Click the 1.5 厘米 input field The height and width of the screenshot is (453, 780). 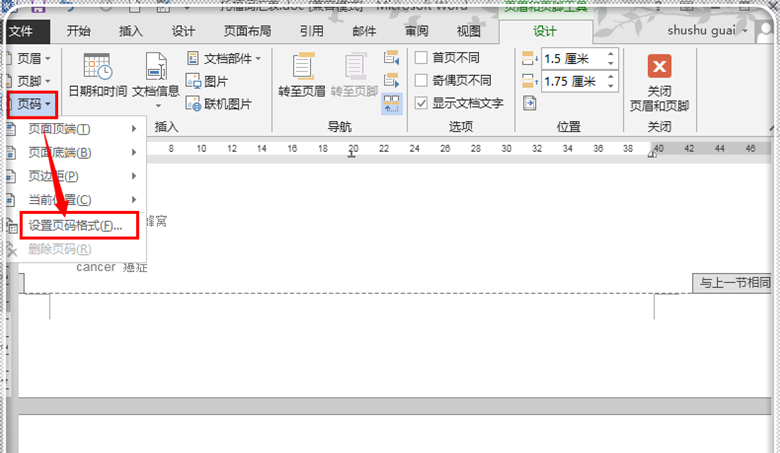pos(573,59)
